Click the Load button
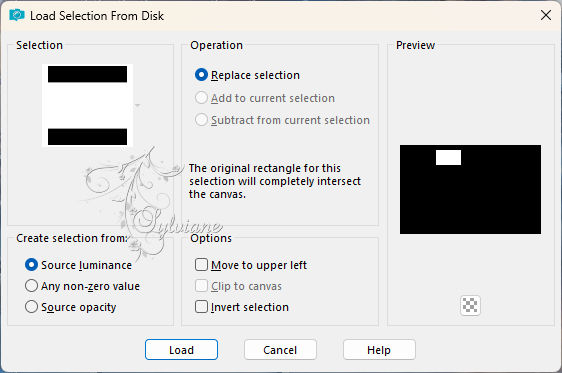The image size is (562, 373). (181, 350)
